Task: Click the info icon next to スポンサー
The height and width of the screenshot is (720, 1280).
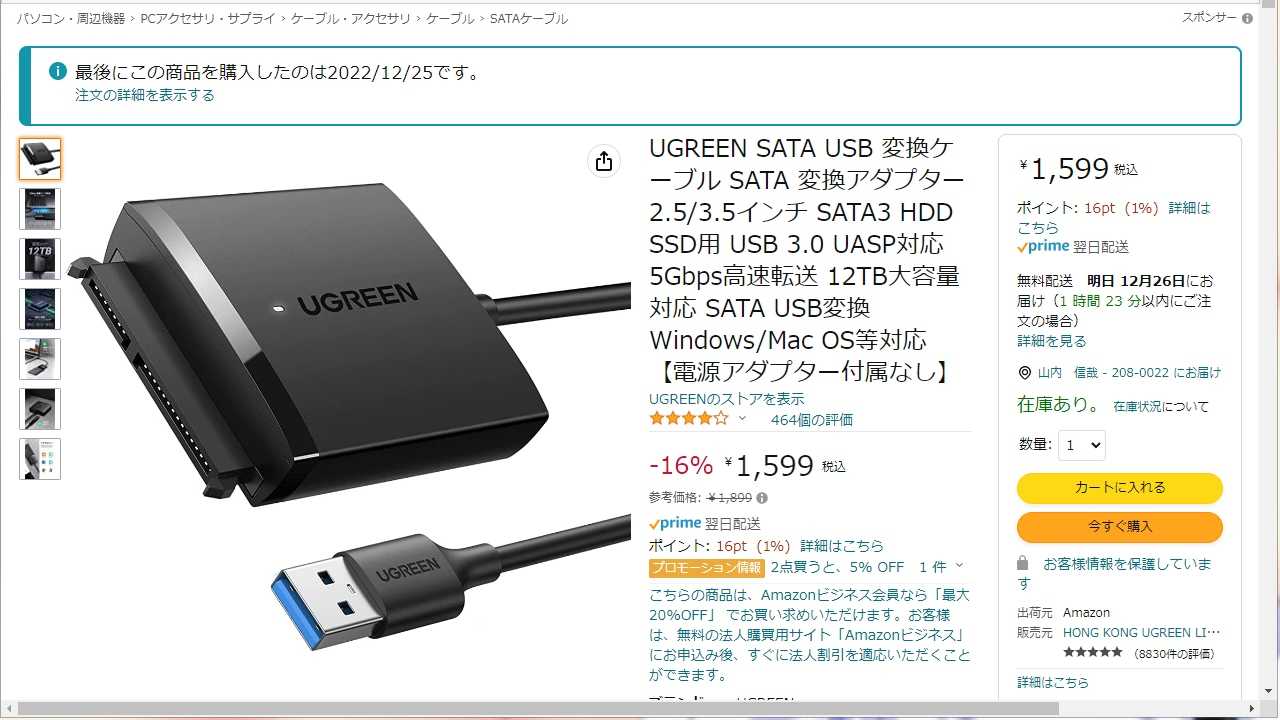Action: [x=1247, y=18]
